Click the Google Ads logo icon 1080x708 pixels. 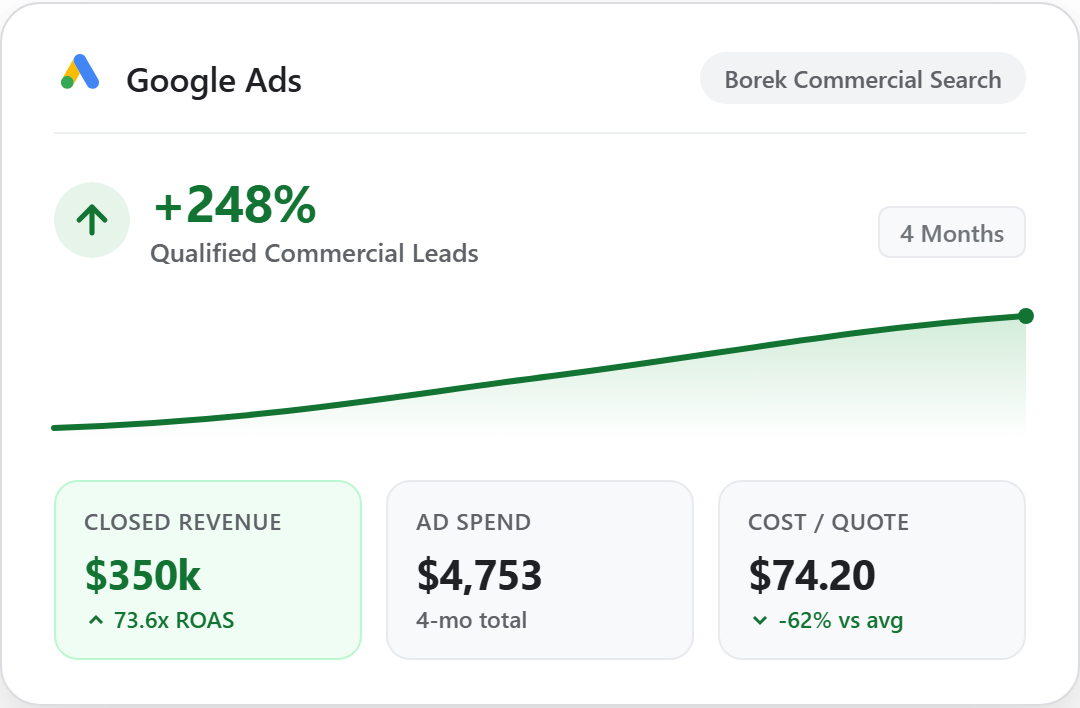point(81,72)
